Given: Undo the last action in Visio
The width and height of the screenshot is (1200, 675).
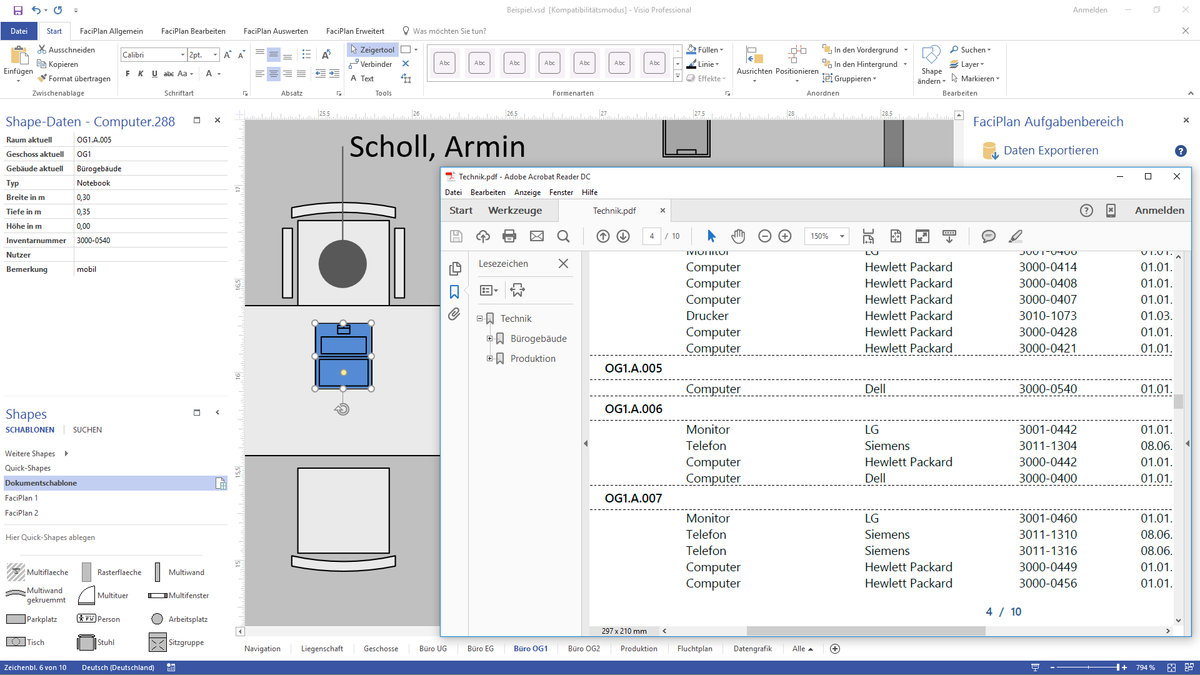Looking at the screenshot, I should pyautogui.click(x=38, y=9).
